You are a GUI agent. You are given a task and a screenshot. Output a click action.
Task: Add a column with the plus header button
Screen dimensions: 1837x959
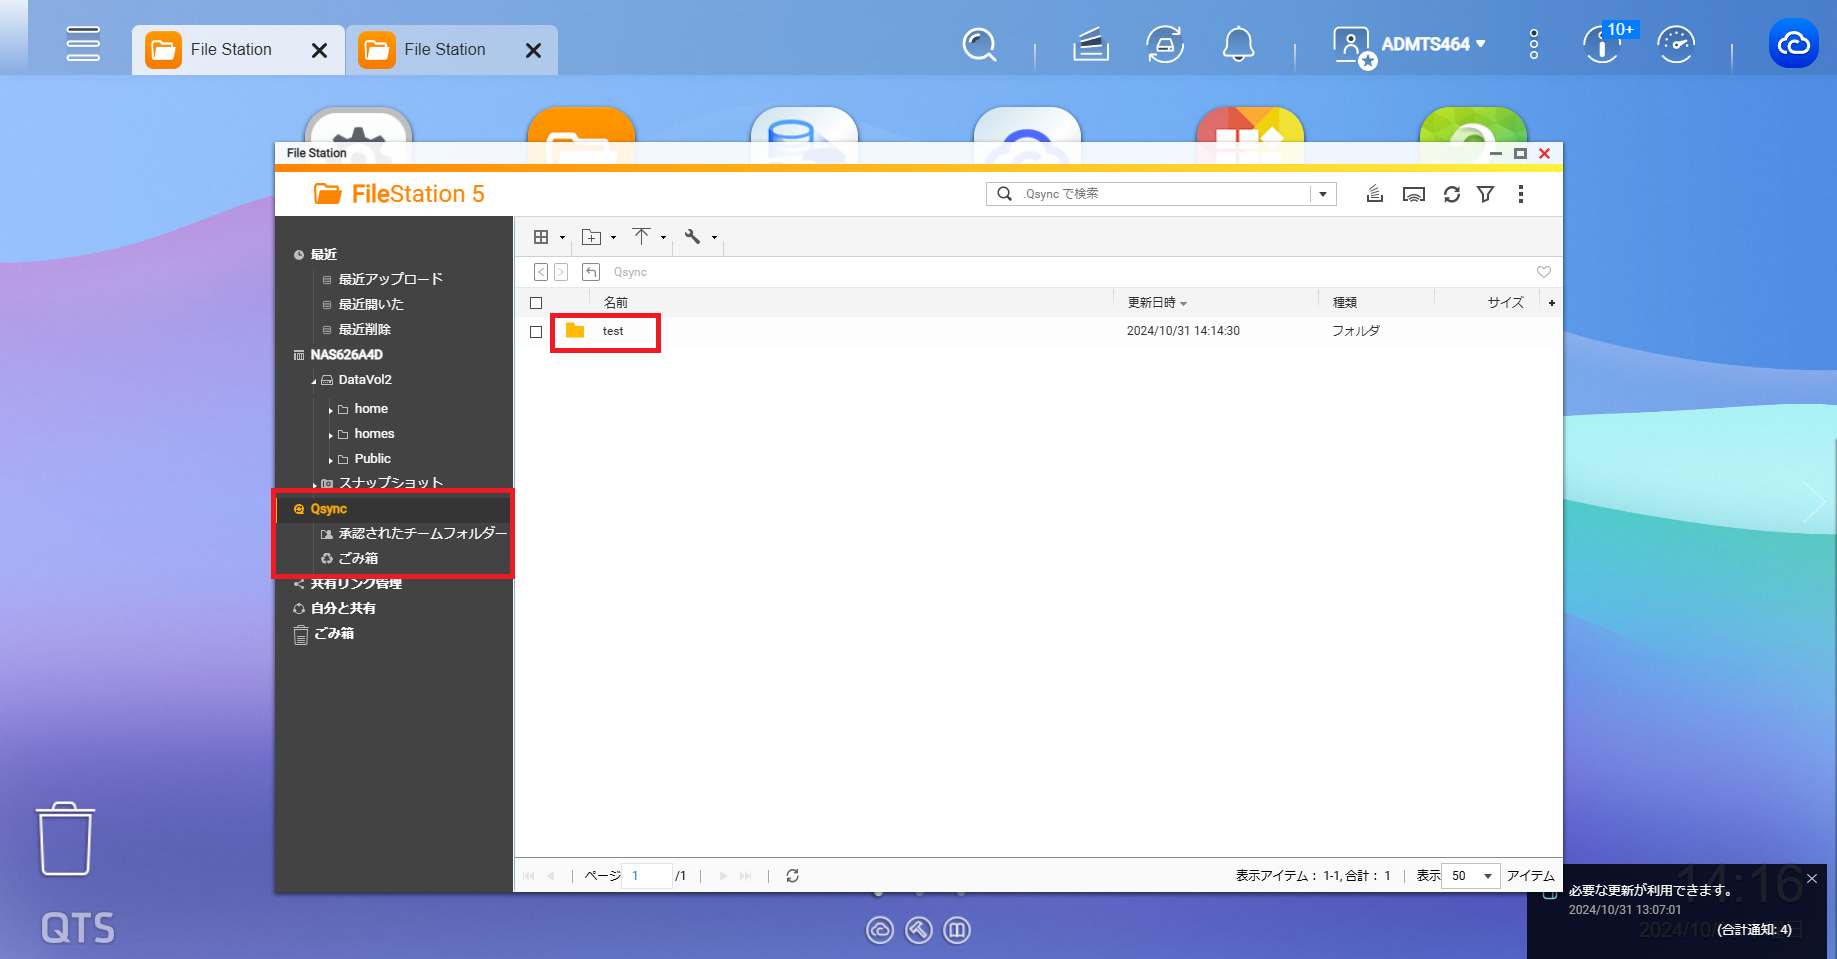(1552, 303)
